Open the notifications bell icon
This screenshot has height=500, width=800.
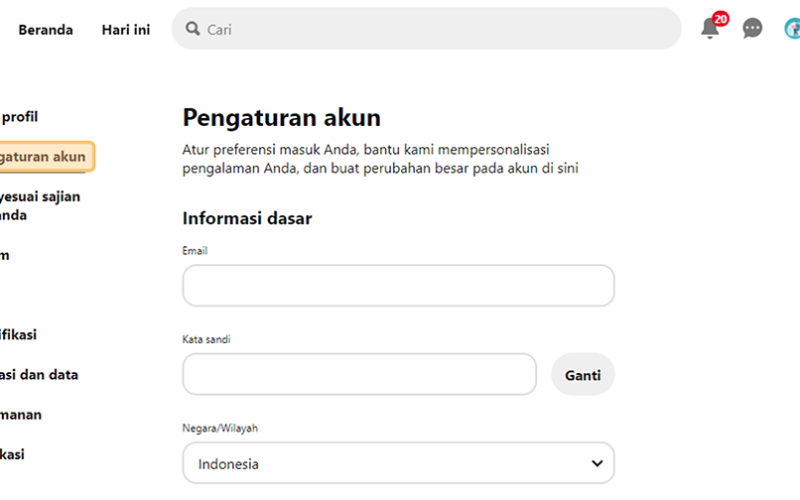(x=709, y=29)
